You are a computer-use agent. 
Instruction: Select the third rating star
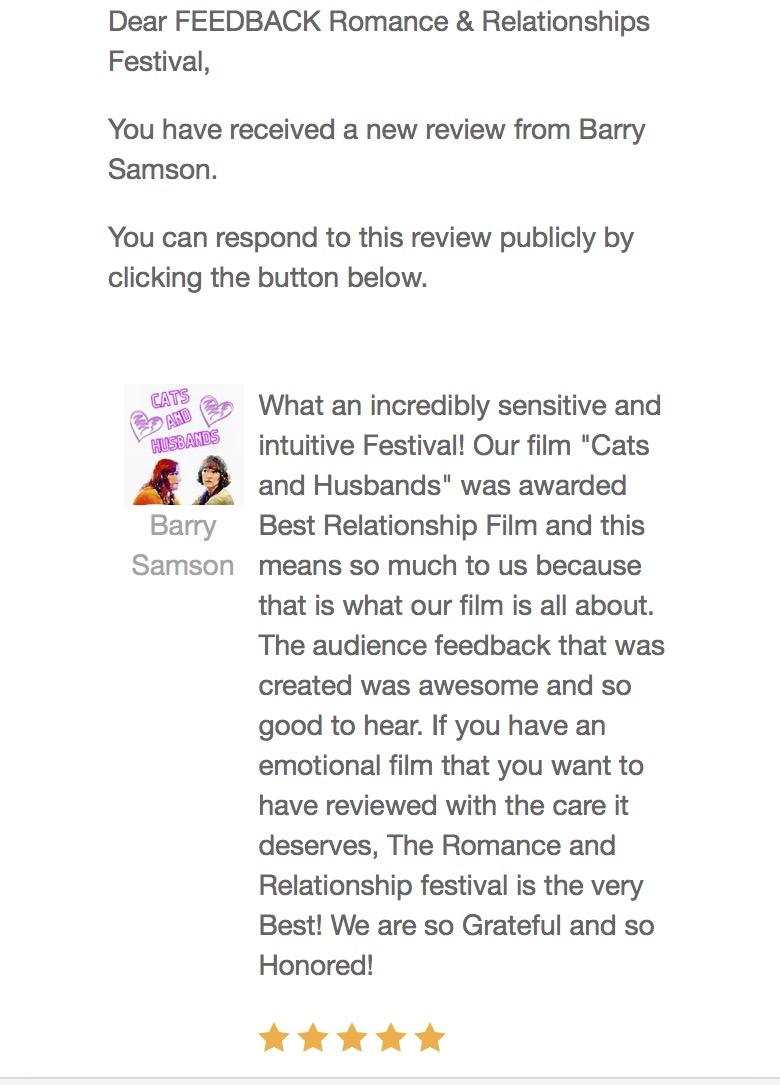point(352,1038)
